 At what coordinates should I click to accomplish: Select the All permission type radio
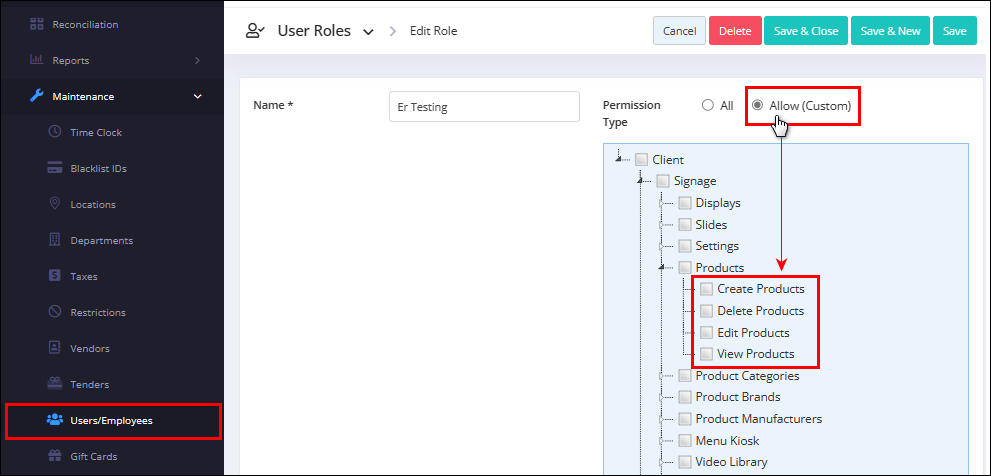708,106
